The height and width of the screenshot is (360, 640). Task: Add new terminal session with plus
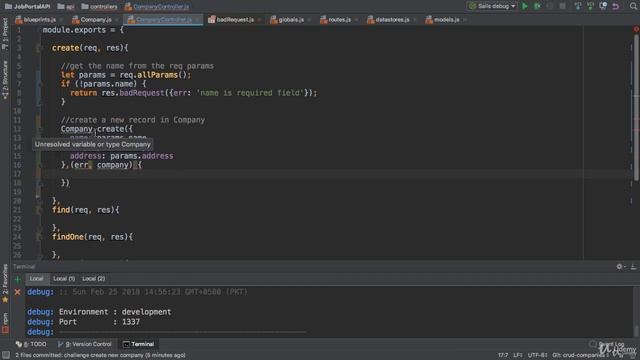pyautogui.click(x=18, y=280)
